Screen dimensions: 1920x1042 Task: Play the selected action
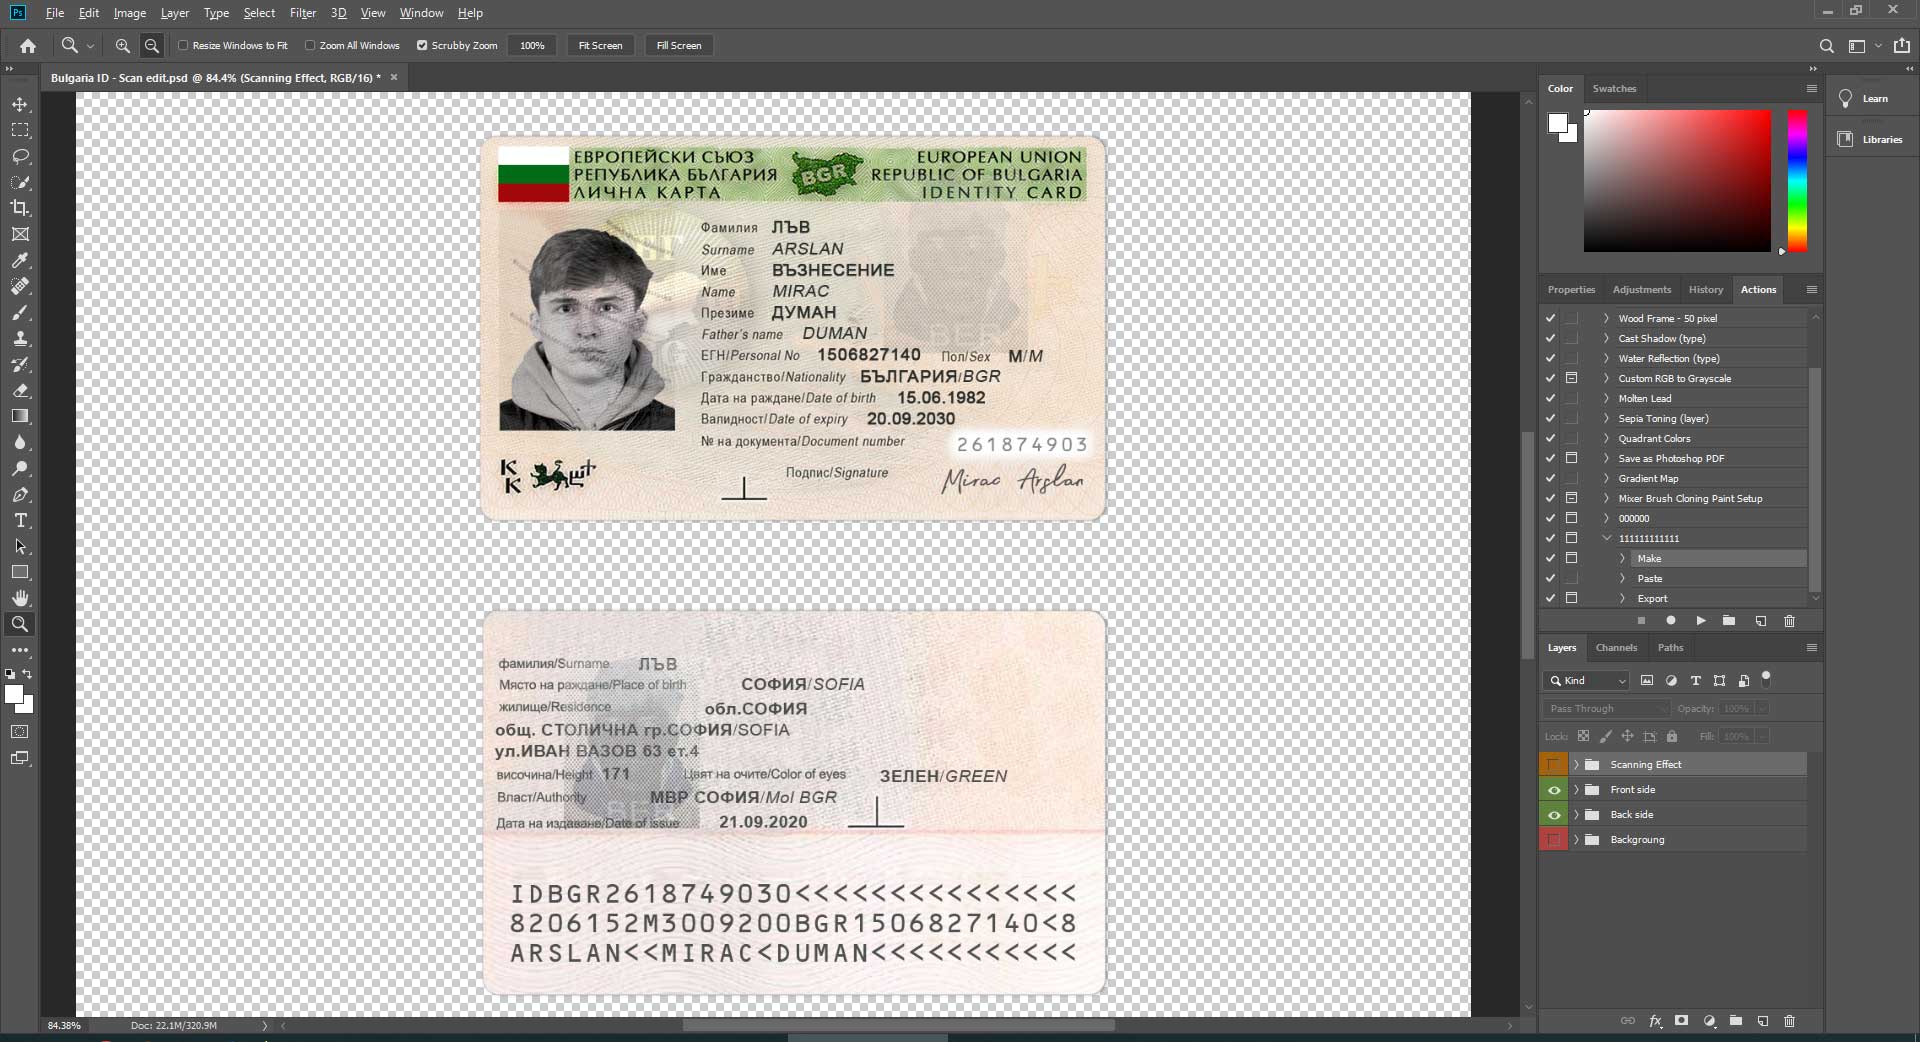(1700, 621)
